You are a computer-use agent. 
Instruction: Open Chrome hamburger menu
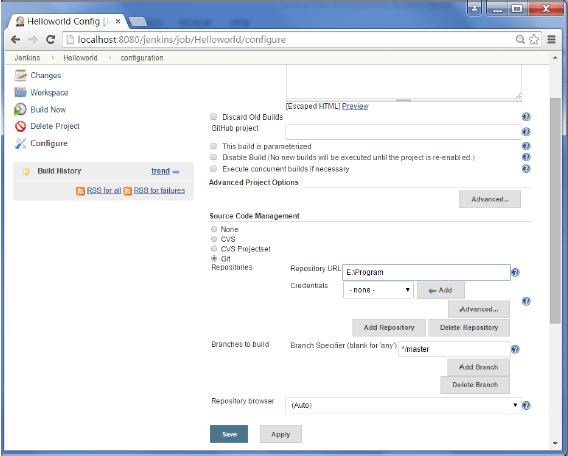[551, 39]
